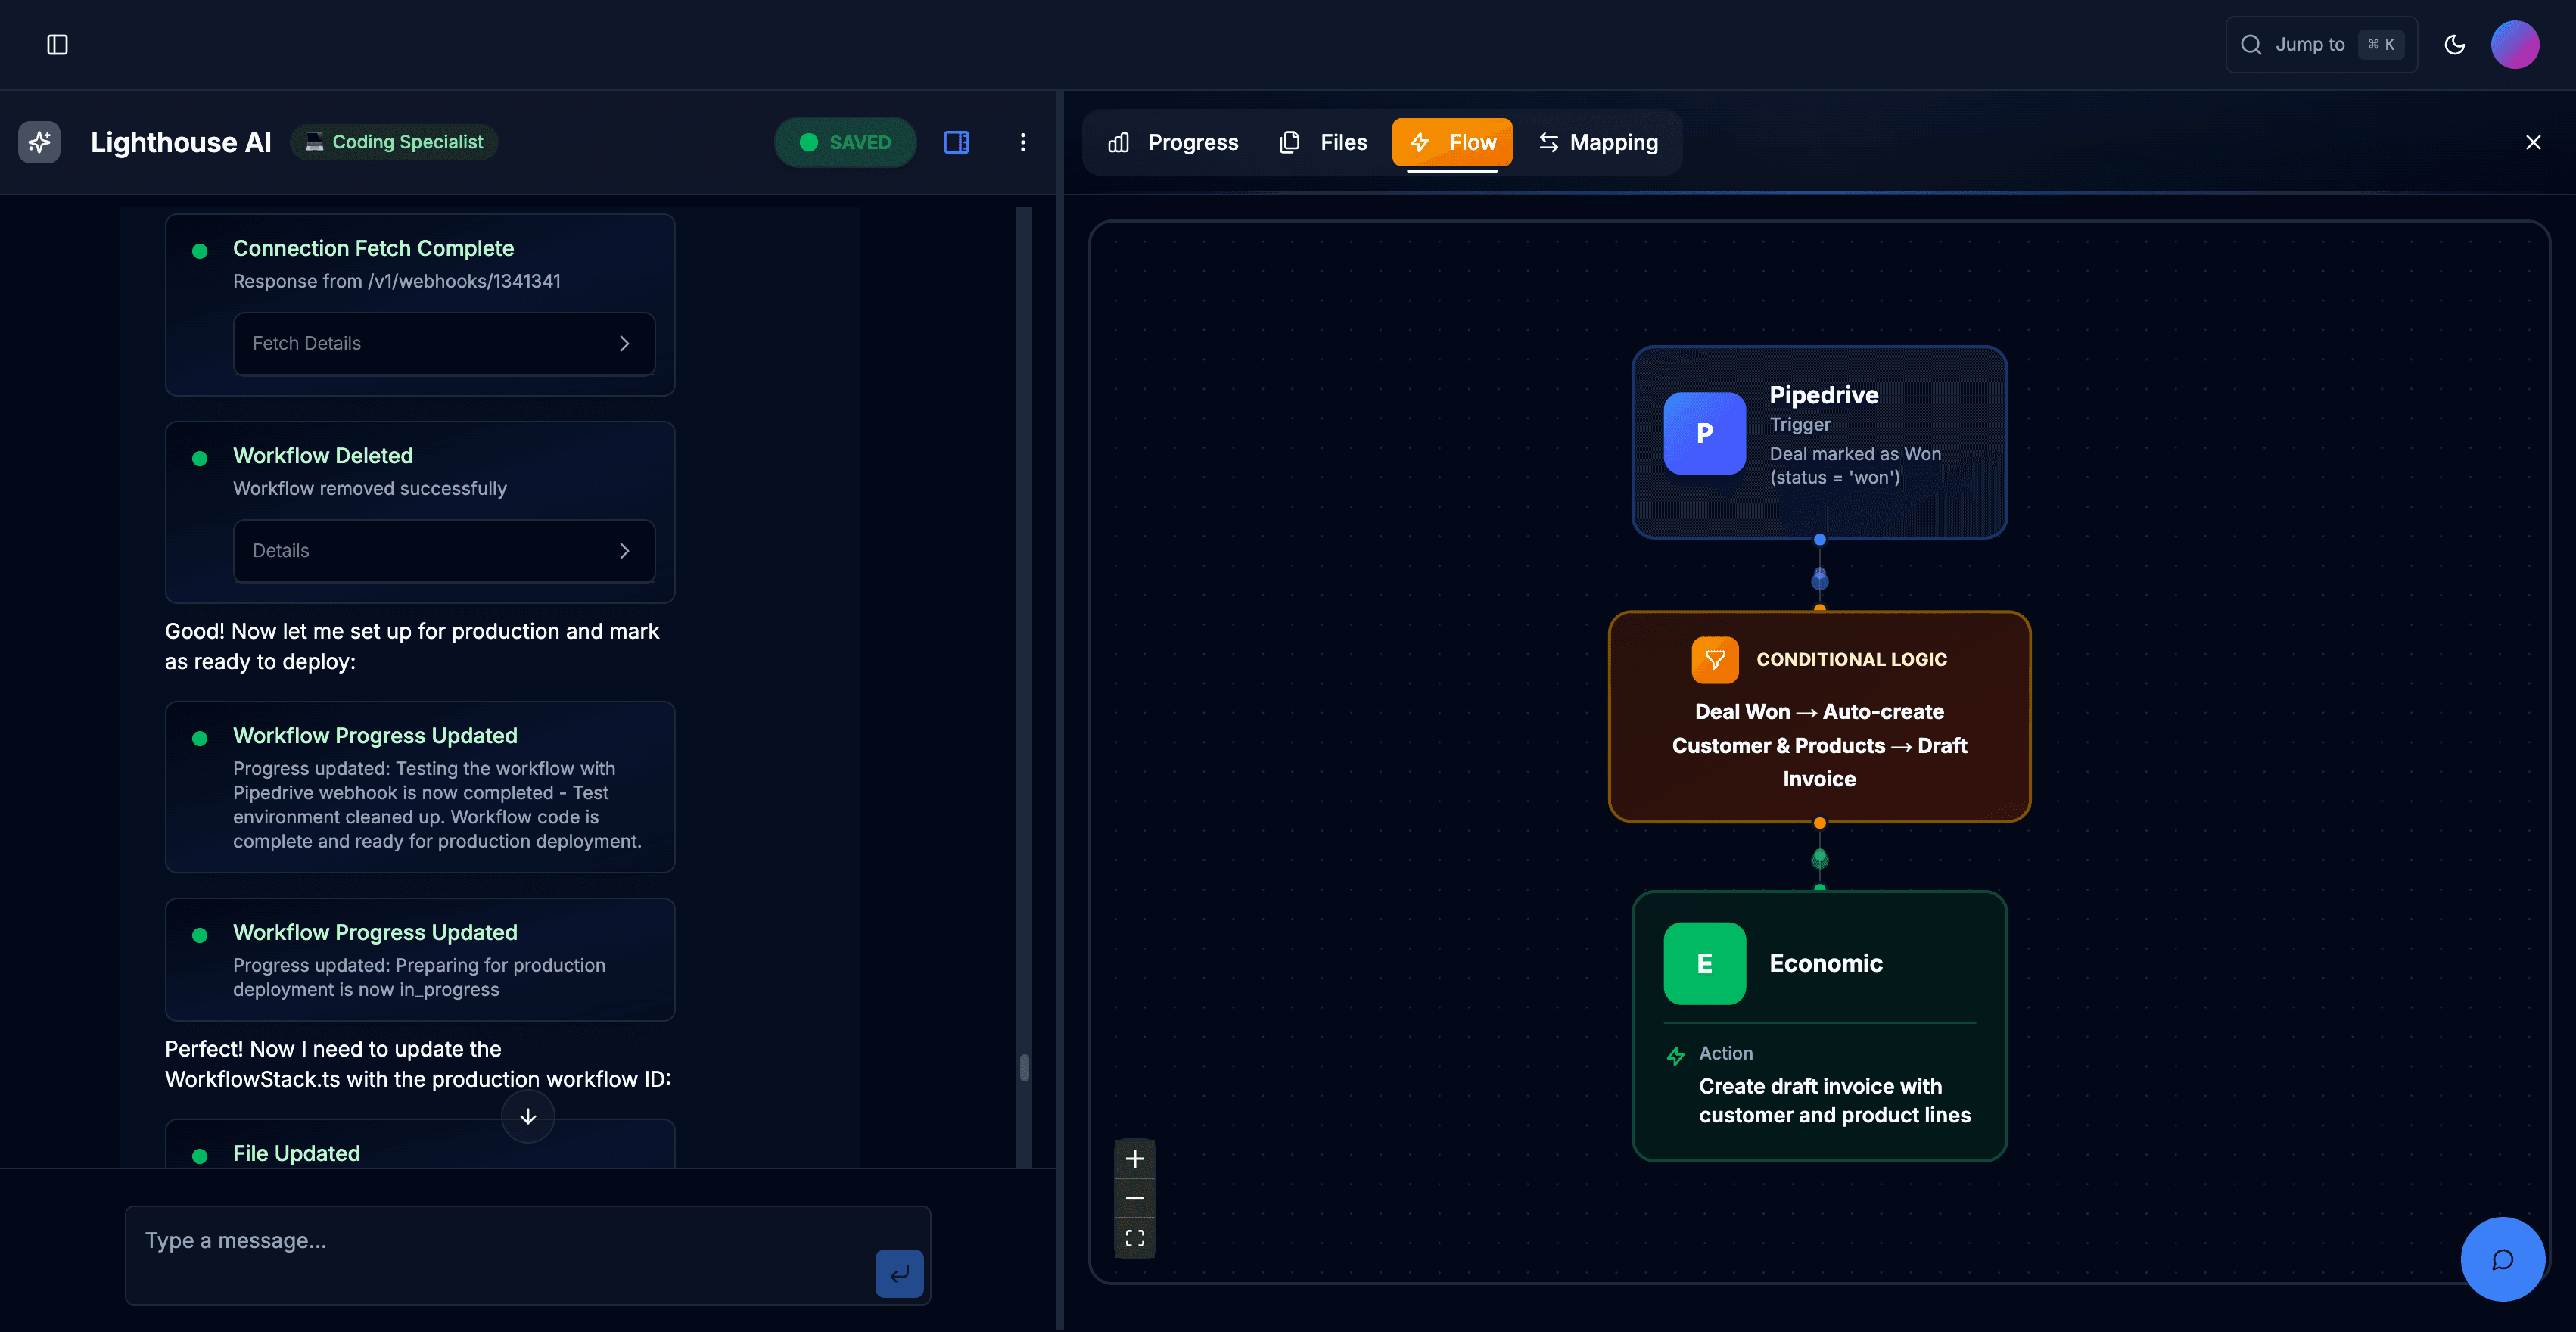Send message with the enter arrow

[x=899, y=1273]
